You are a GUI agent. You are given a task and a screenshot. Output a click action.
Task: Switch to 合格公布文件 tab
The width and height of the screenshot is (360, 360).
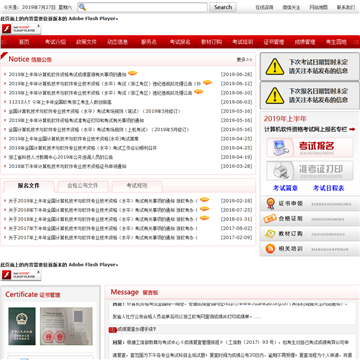click(x=83, y=186)
